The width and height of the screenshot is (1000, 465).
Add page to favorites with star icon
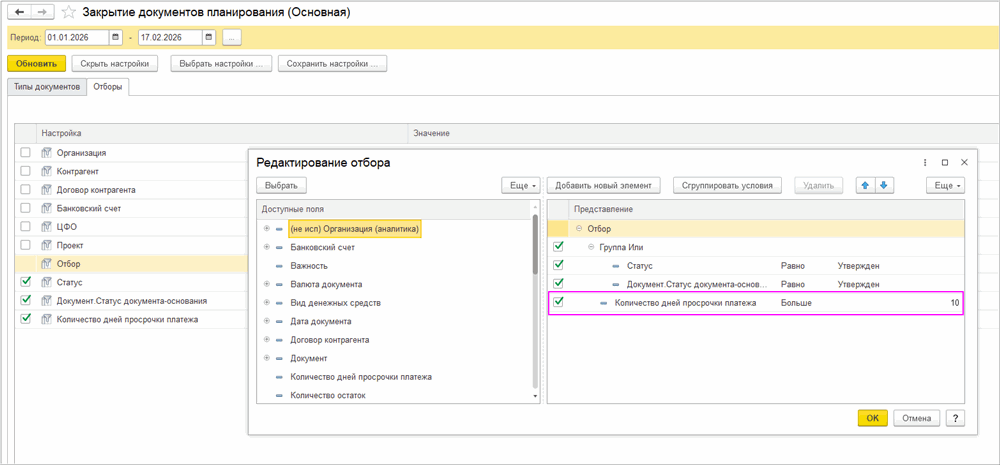(68, 12)
